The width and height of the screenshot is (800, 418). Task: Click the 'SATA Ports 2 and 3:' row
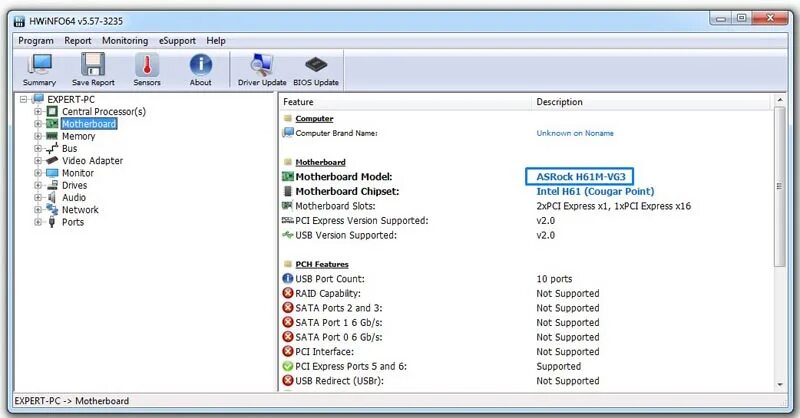527,308
